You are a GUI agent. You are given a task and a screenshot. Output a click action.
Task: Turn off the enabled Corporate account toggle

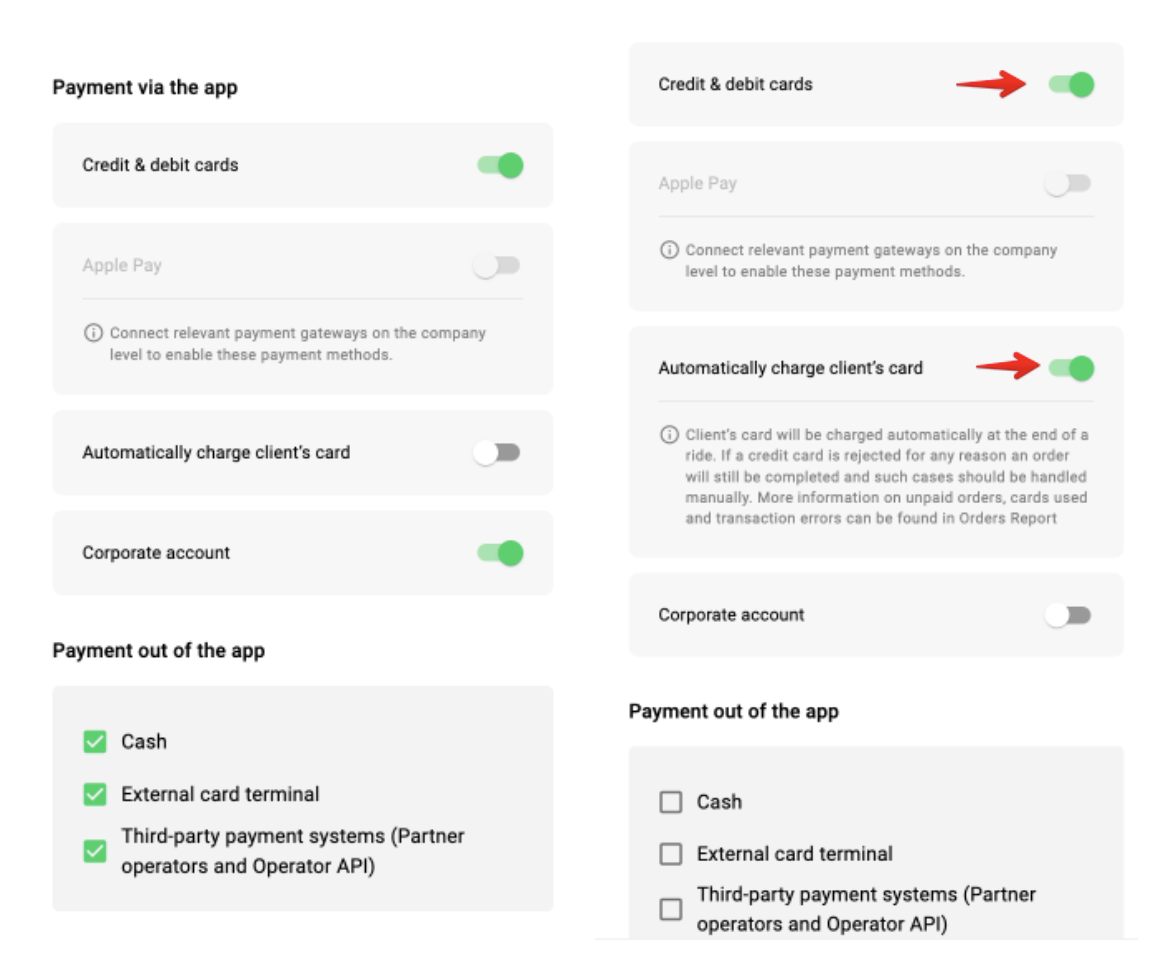(500, 553)
